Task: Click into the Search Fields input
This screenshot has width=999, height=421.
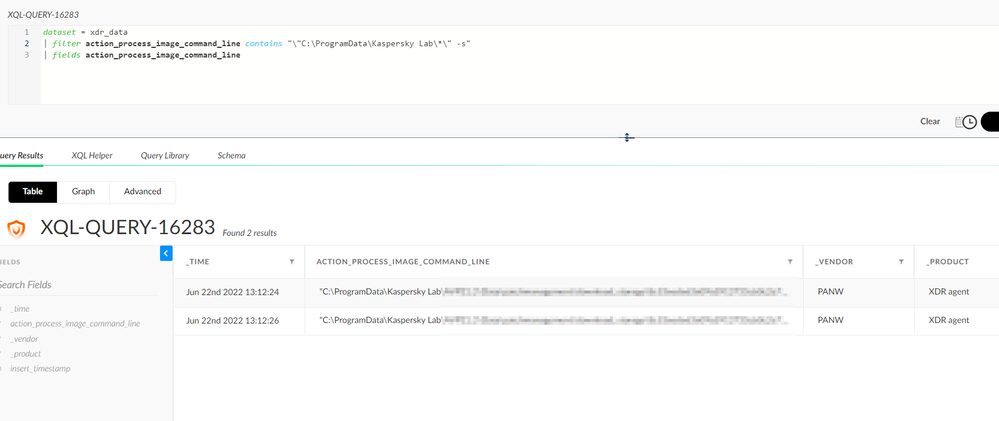Action: click(x=78, y=285)
